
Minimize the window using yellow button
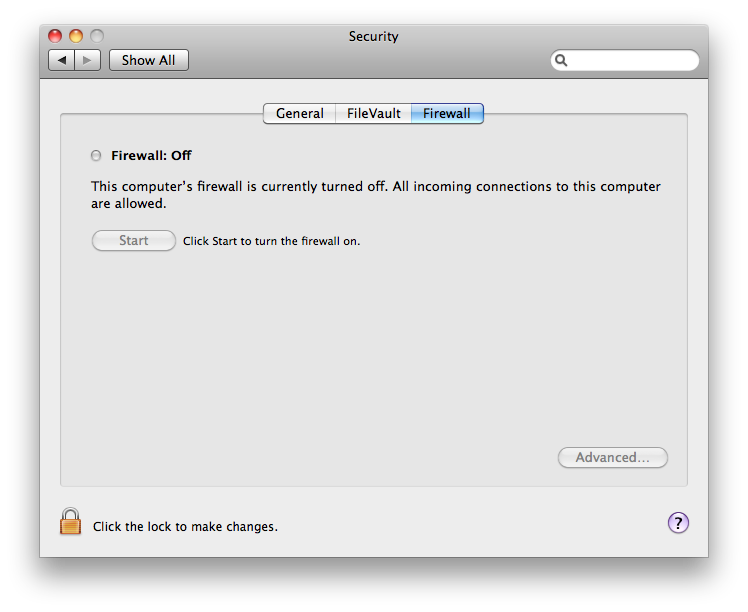point(76,37)
